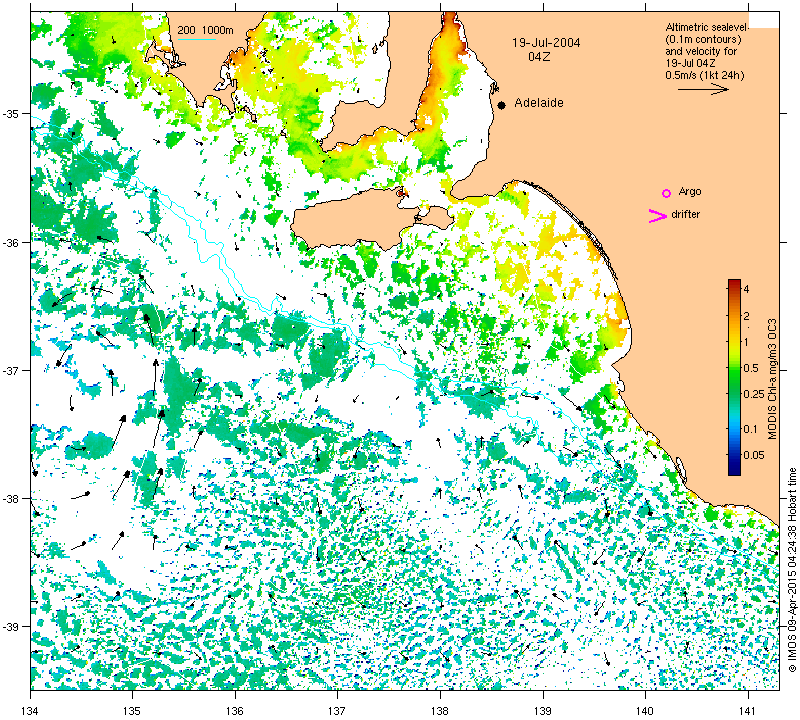Click the 'Argo' legend text

(x=690, y=192)
